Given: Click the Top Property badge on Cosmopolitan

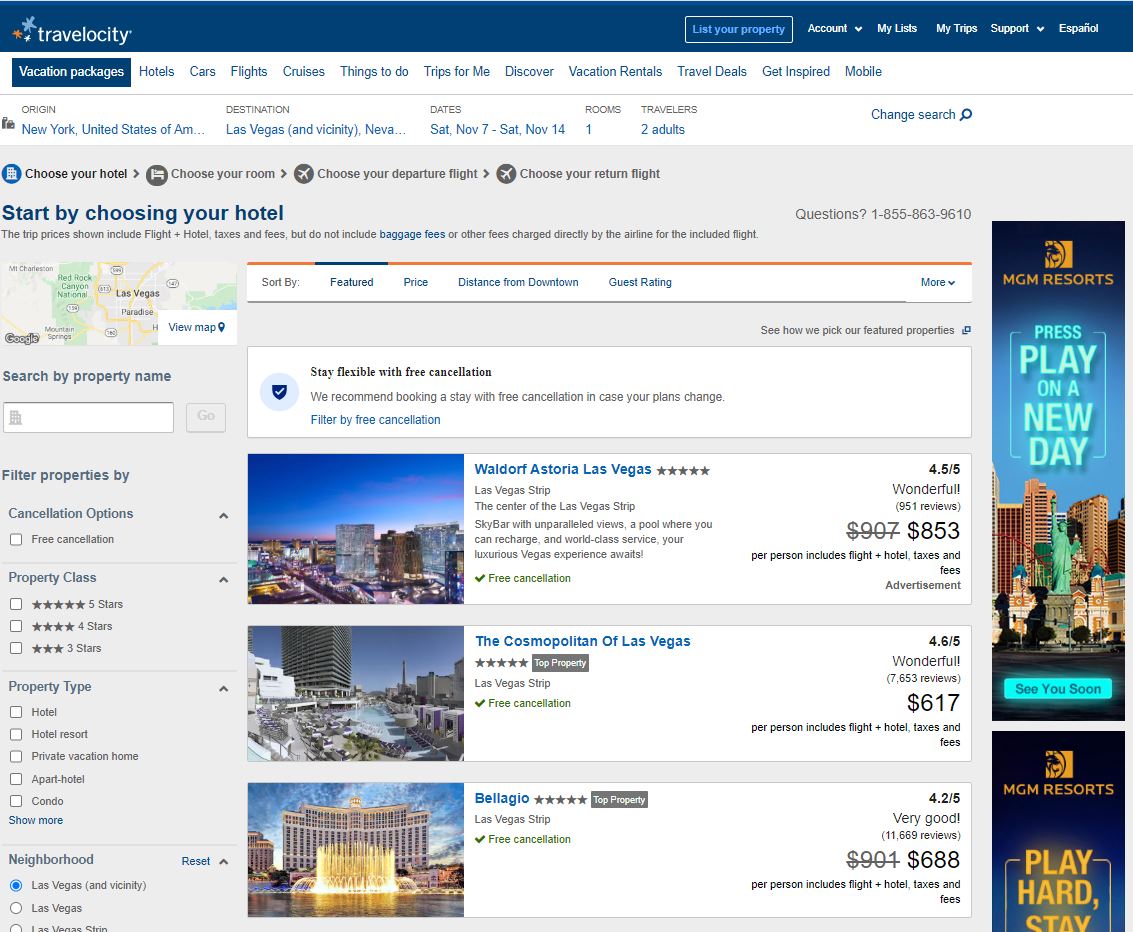Looking at the screenshot, I should coord(560,663).
